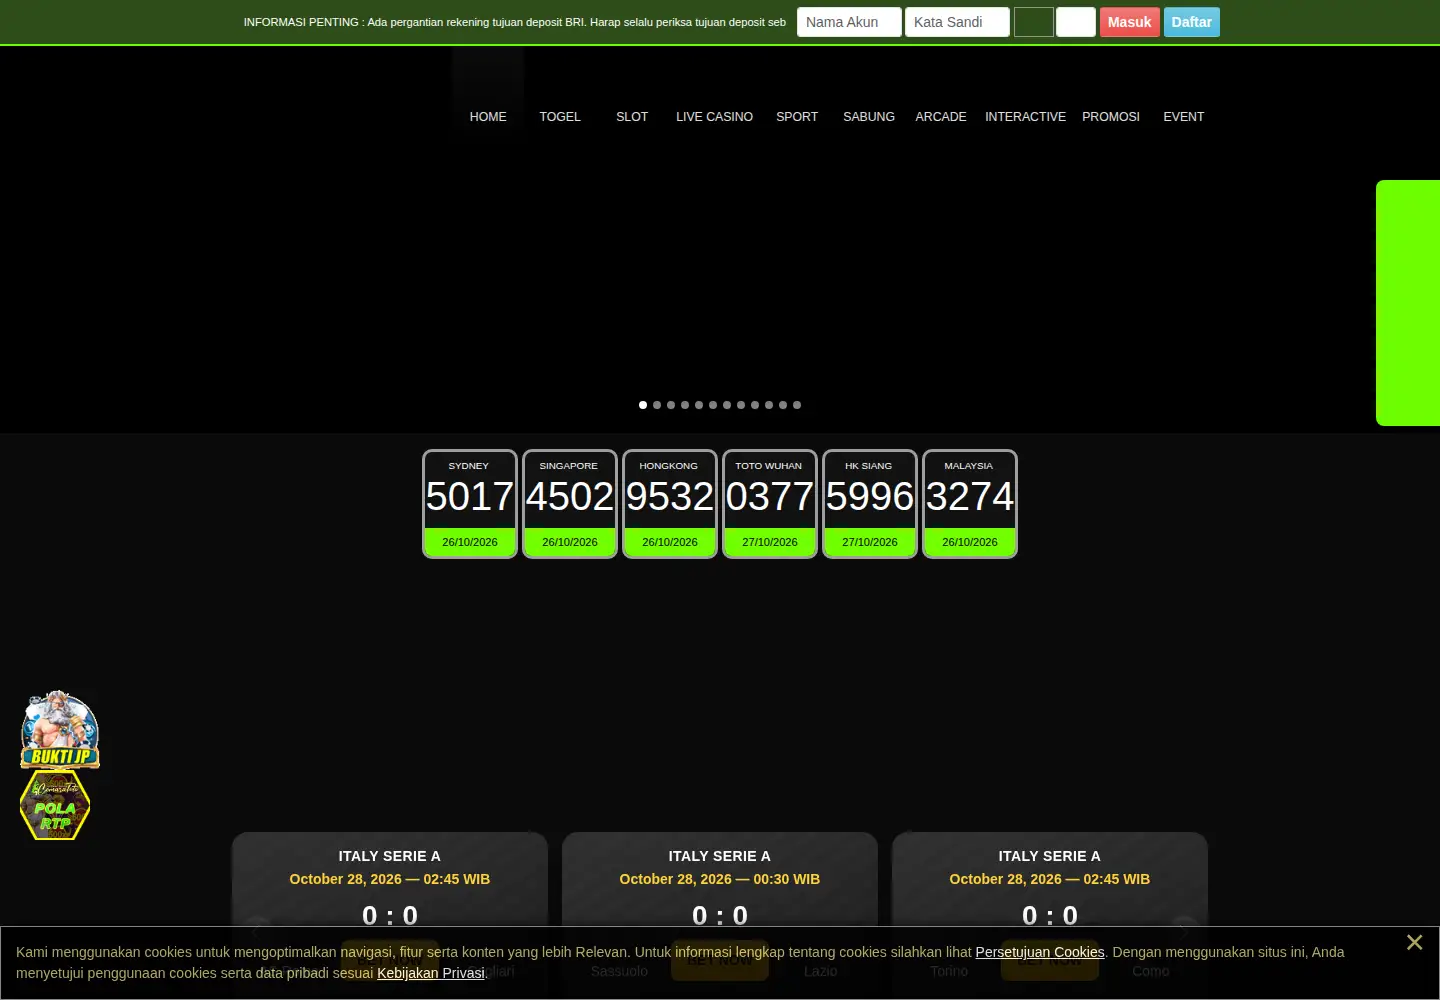
Task: Open the Singapore 4502 result card
Action: 570,504
